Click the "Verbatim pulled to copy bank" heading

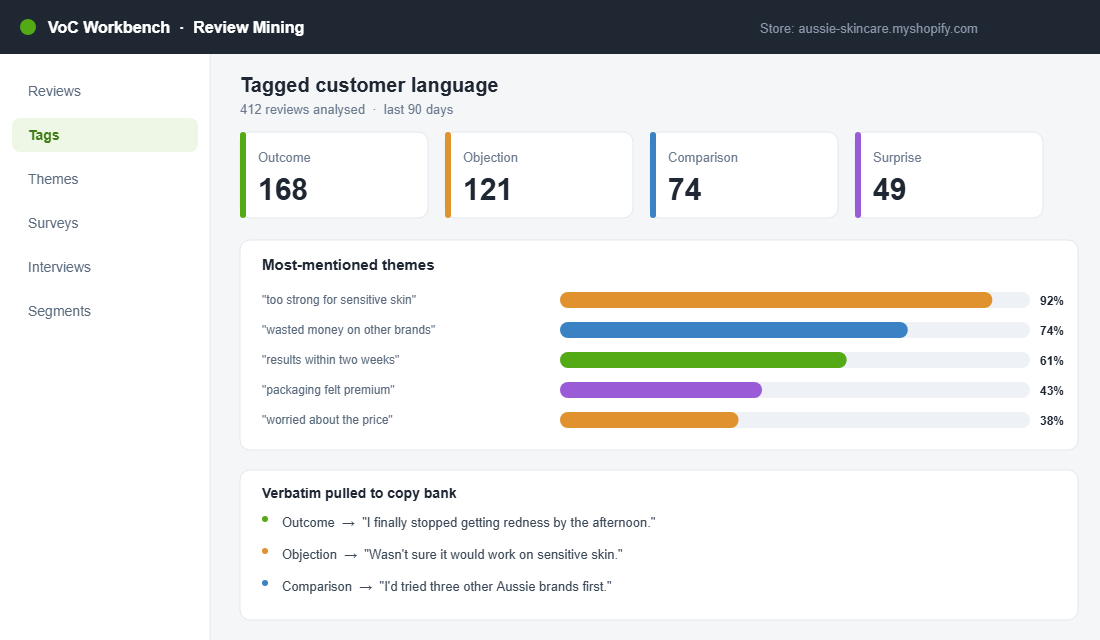point(359,493)
